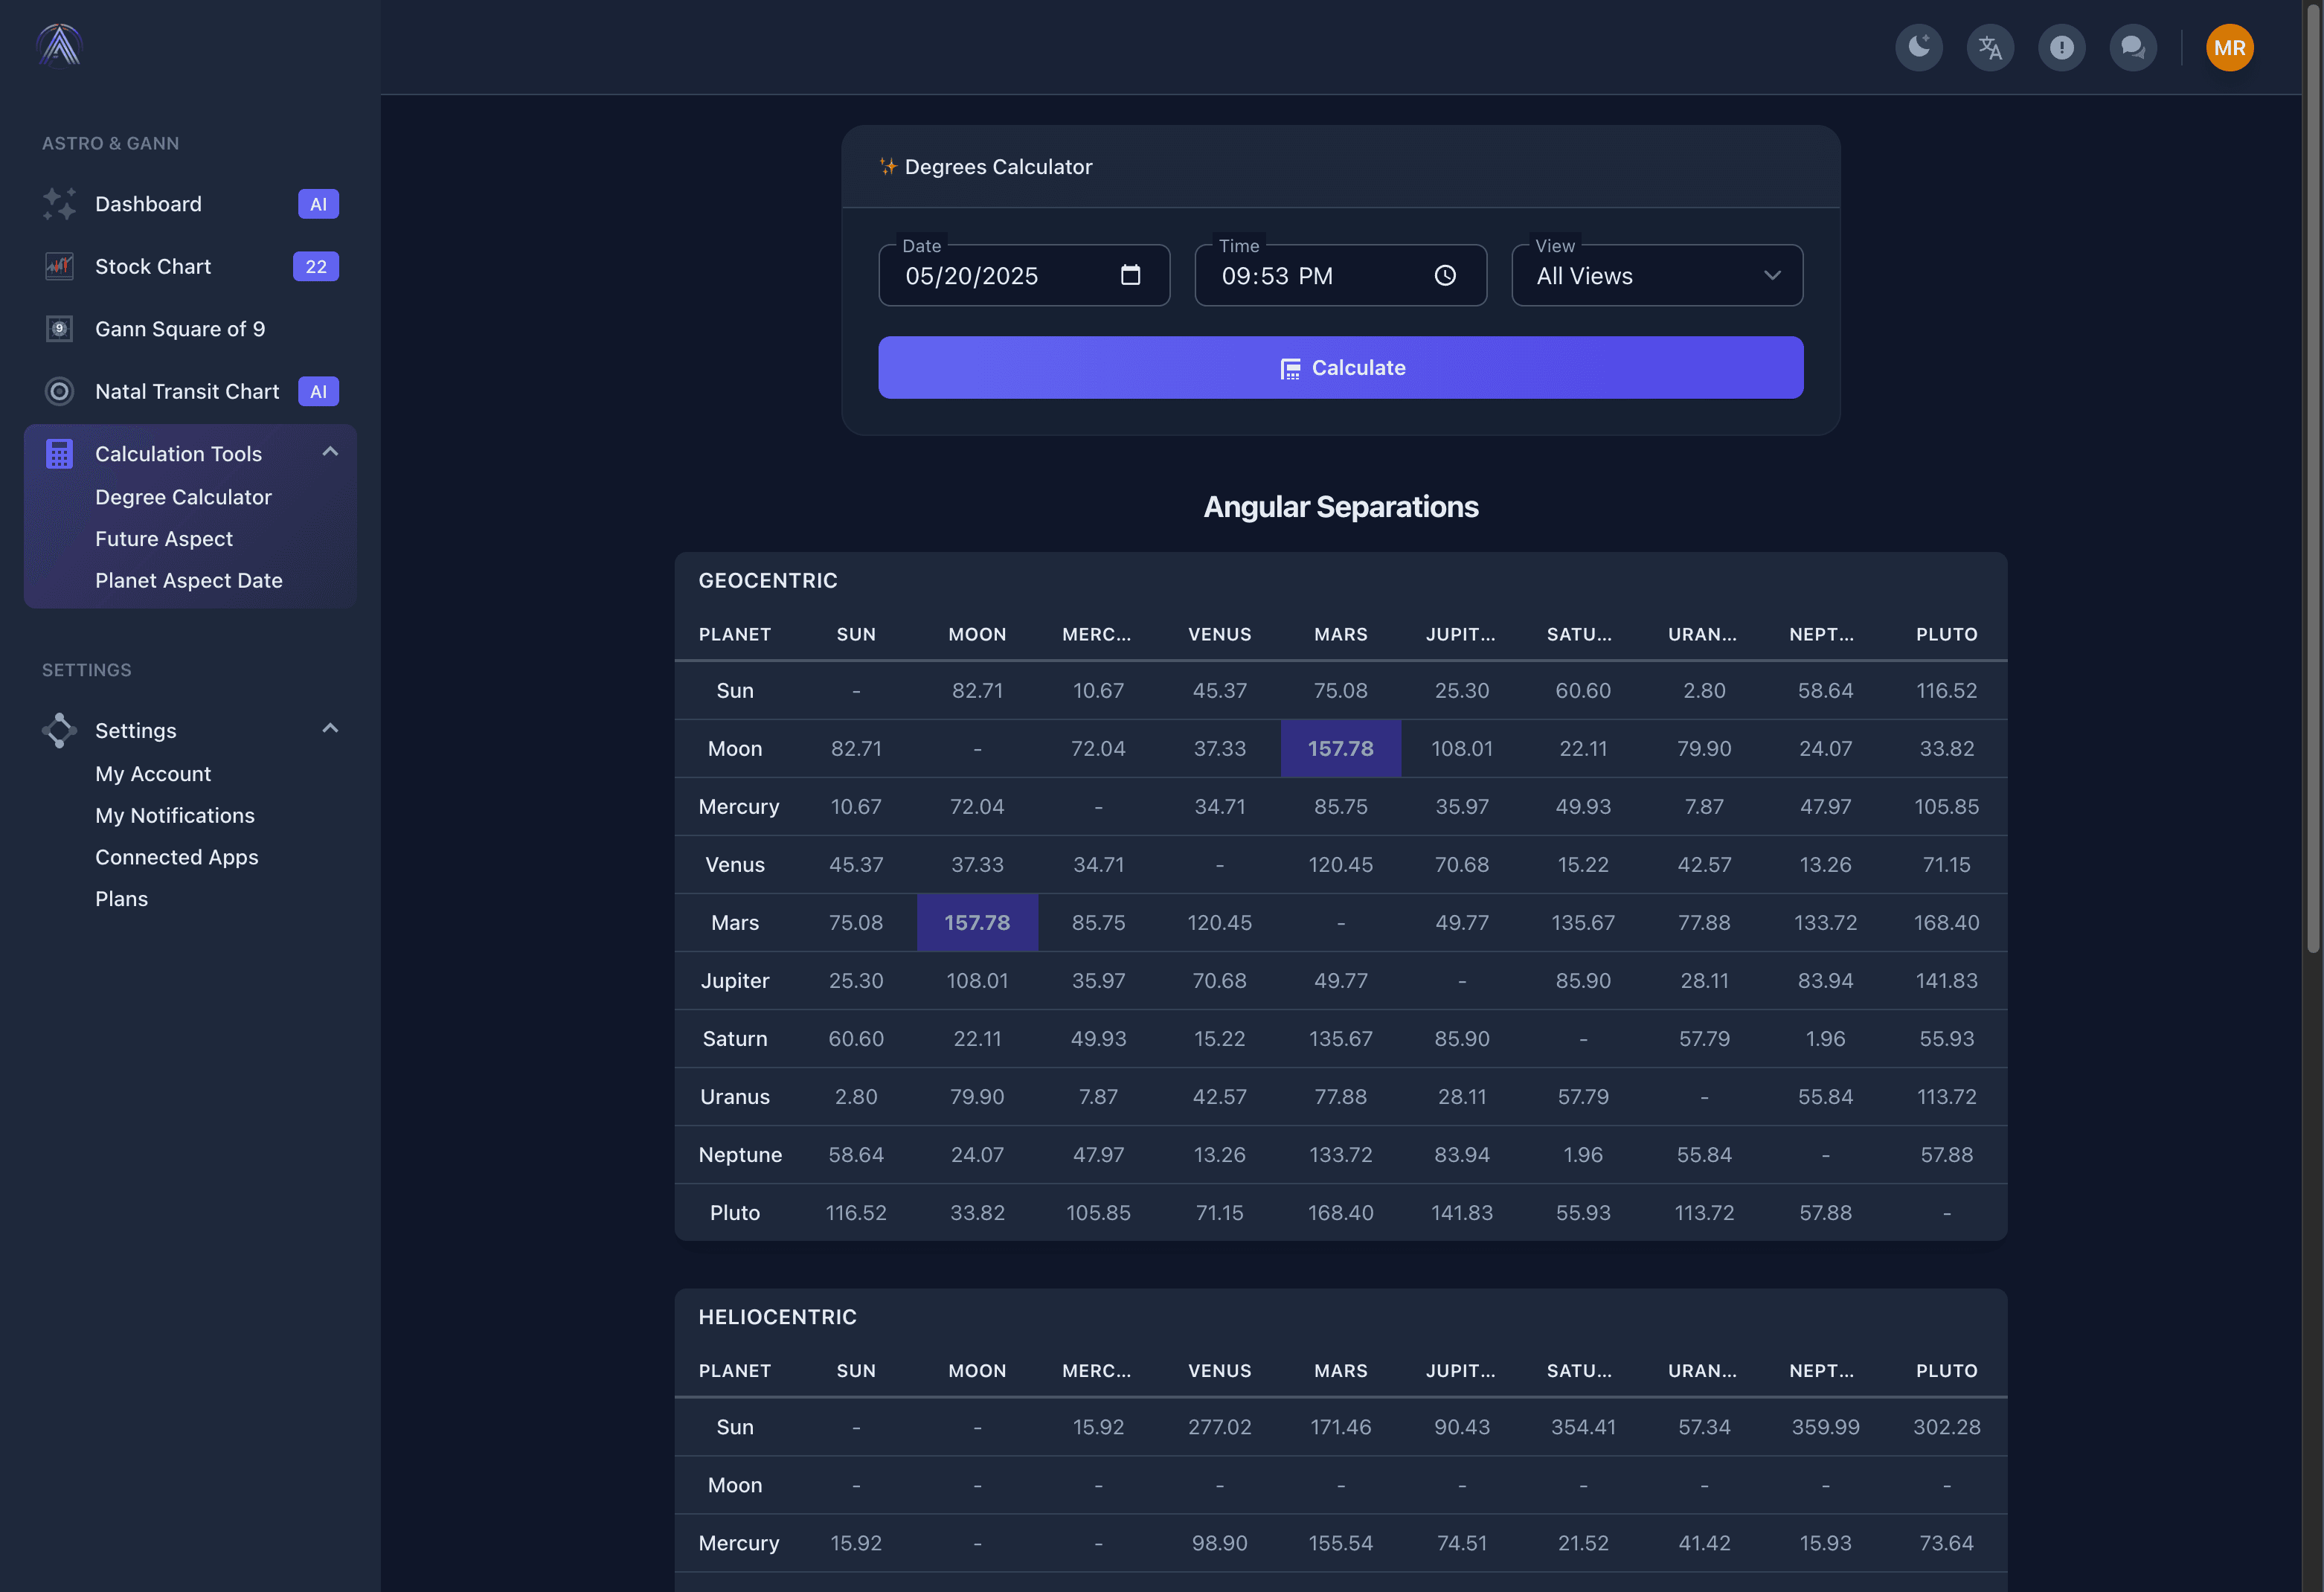Click highlighted 157.78 in Mars row
This screenshot has height=1592, width=2324.
point(977,922)
